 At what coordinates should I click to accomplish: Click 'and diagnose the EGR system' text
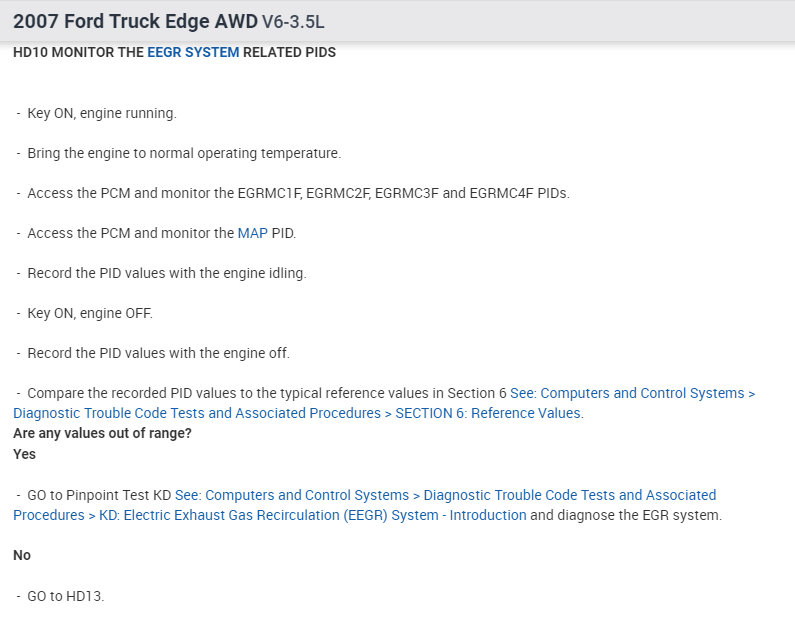click(625, 515)
